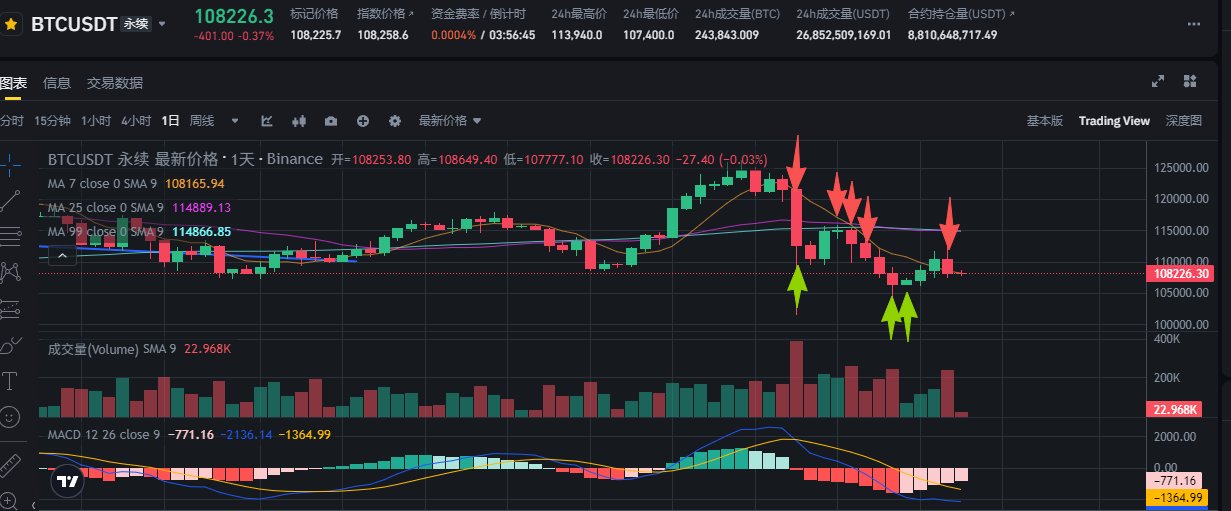This screenshot has height=511, width=1231.
Task: Open the chart layout grid icon
Action: pyautogui.click(x=1190, y=82)
